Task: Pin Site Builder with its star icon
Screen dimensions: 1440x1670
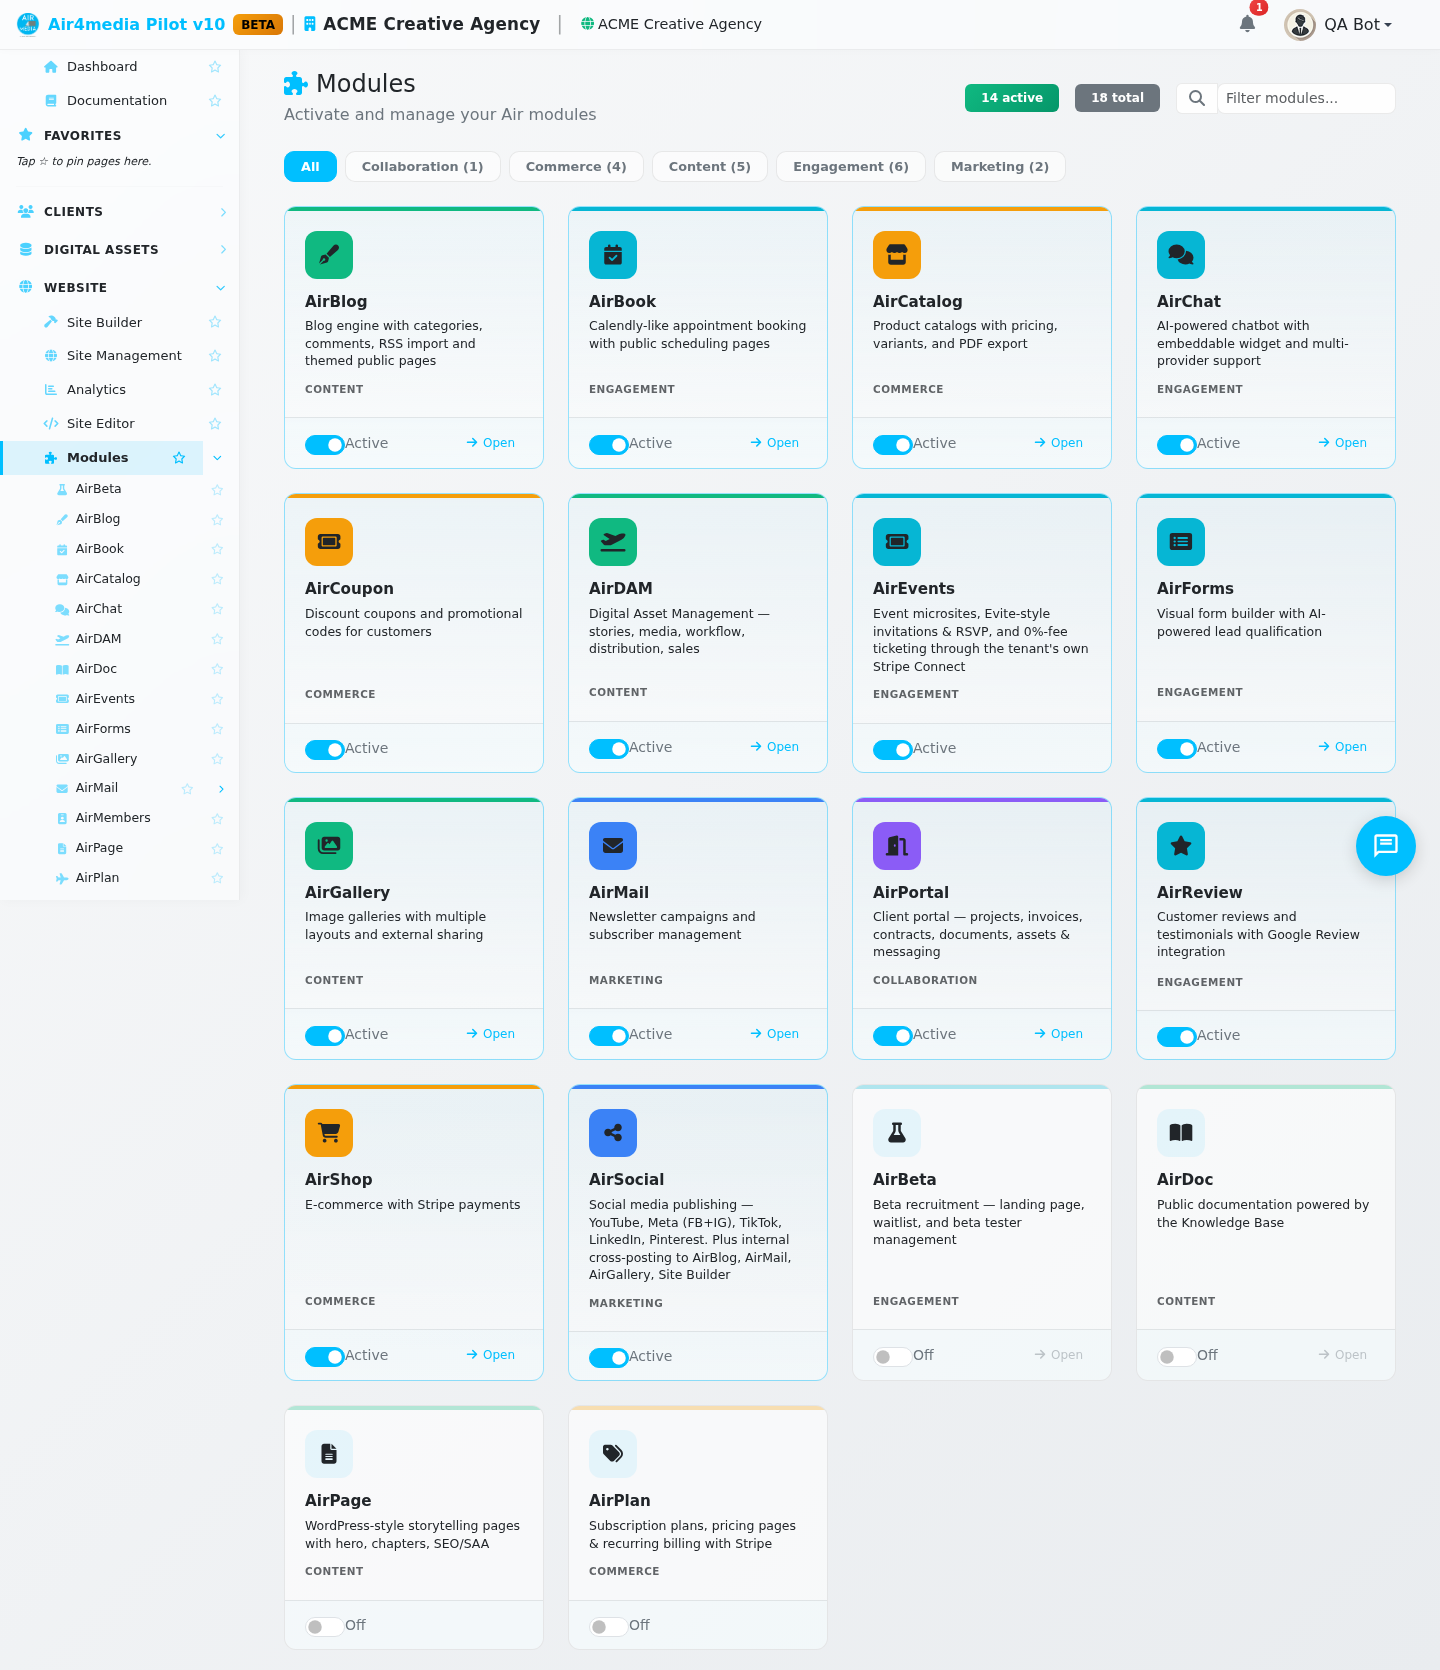Action: pyautogui.click(x=214, y=322)
